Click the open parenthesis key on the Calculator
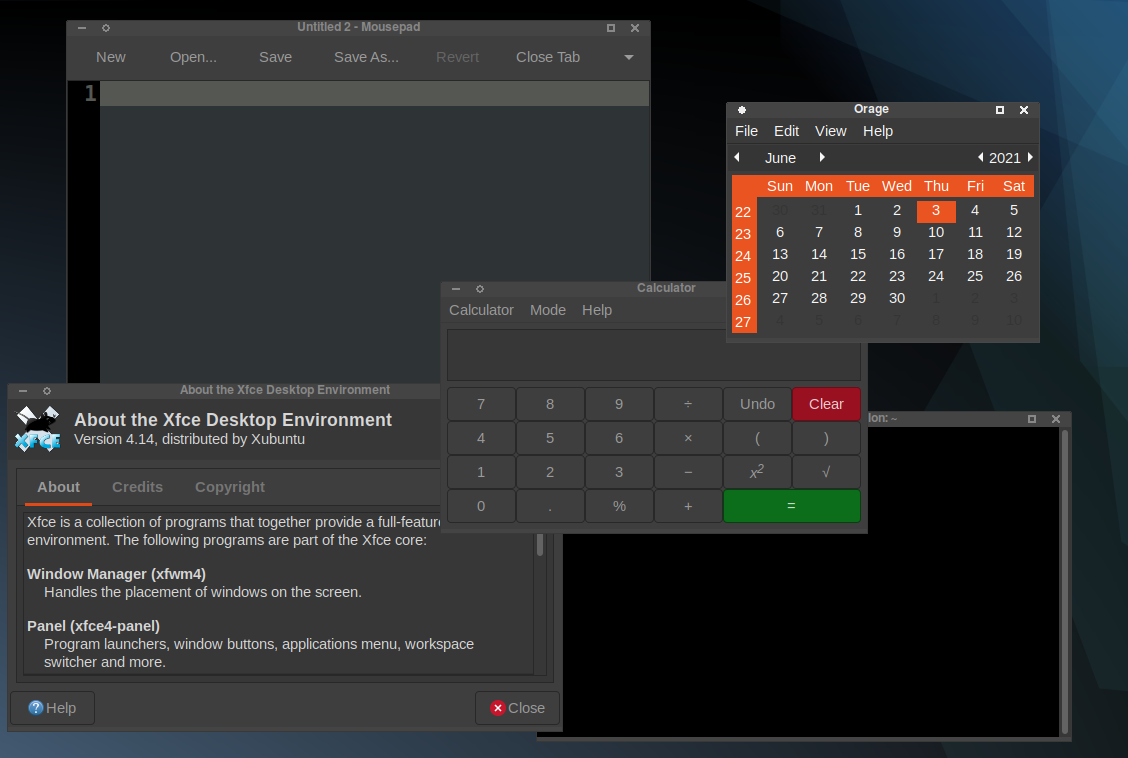Image resolution: width=1128 pixels, height=758 pixels. point(758,438)
